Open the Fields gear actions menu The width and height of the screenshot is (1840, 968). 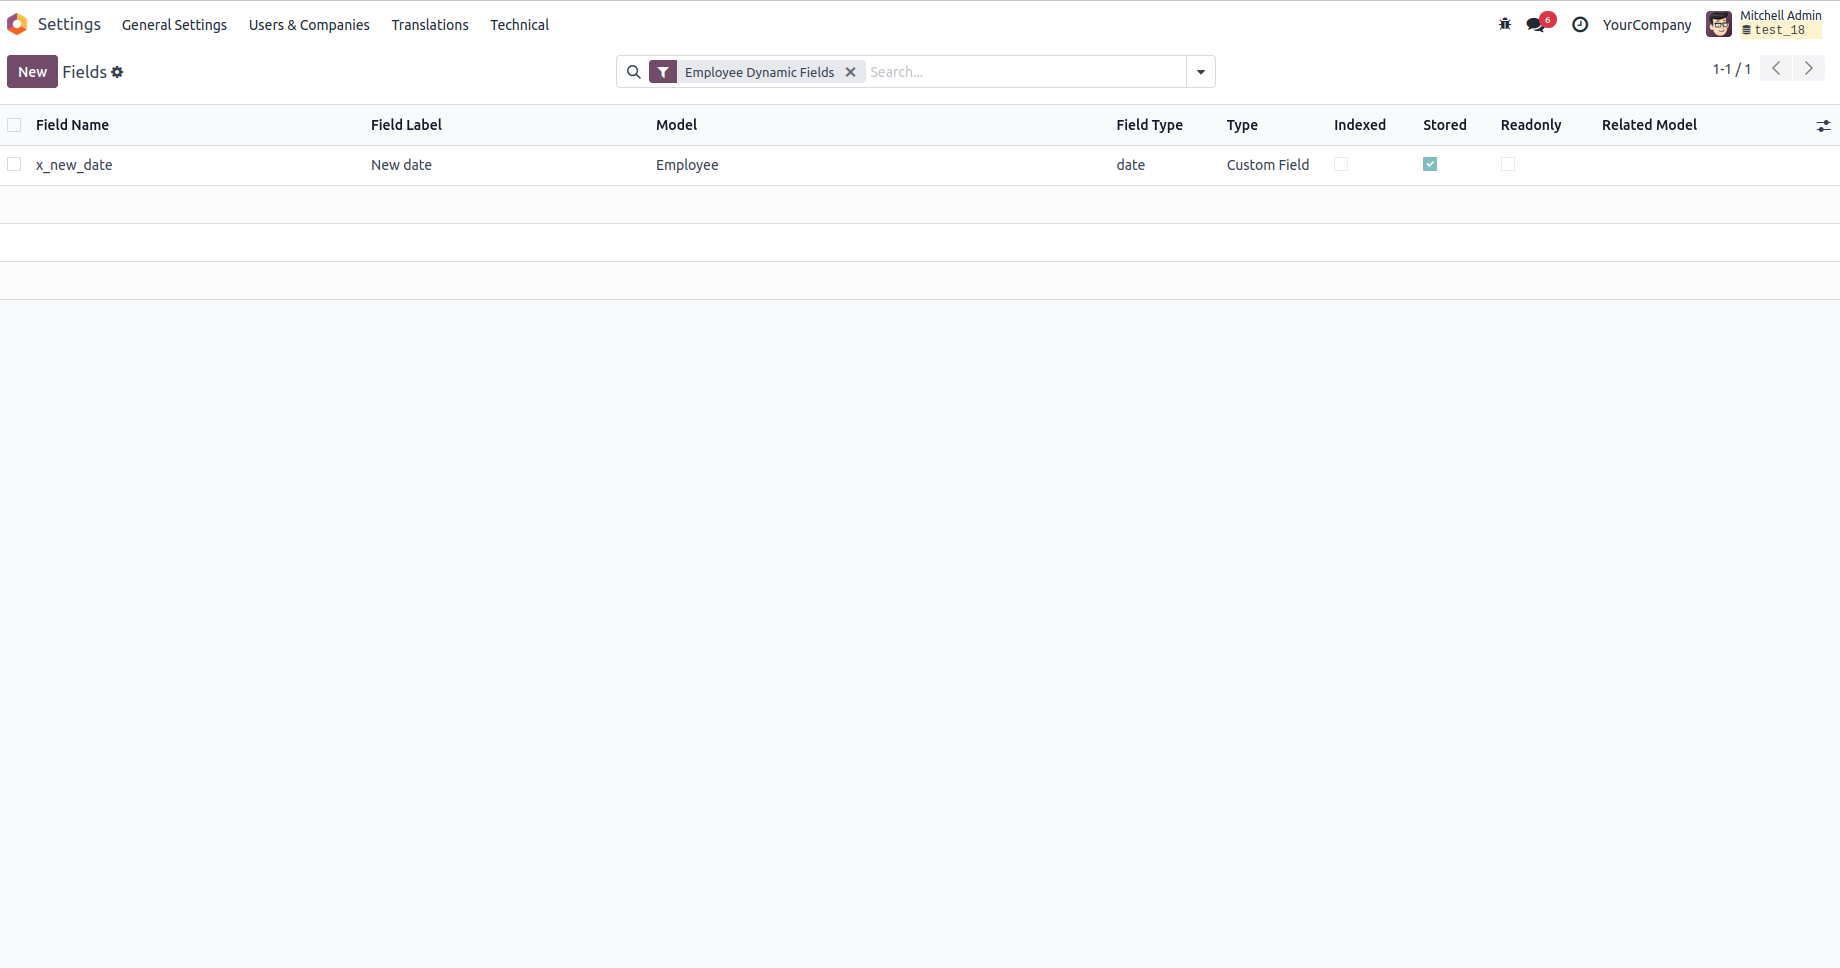click(117, 72)
